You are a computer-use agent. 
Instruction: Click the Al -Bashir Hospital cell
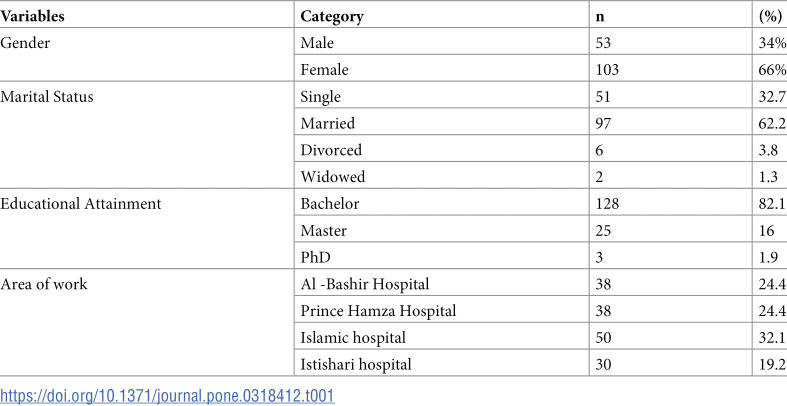(365, 284)
